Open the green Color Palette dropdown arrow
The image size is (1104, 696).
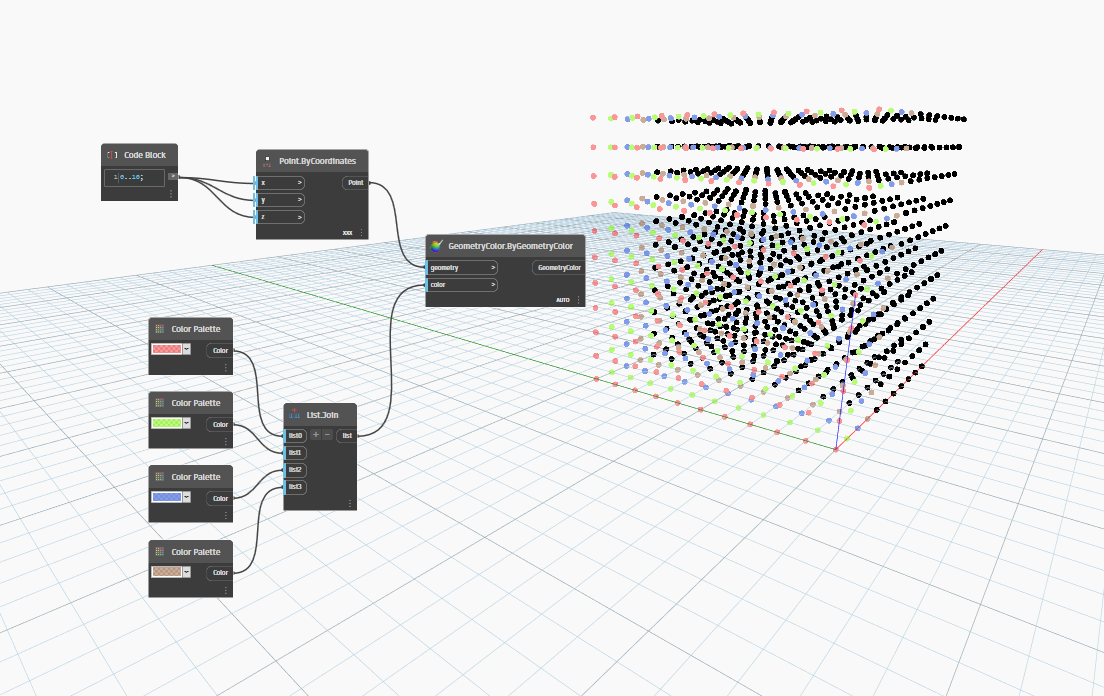point(187,424)
